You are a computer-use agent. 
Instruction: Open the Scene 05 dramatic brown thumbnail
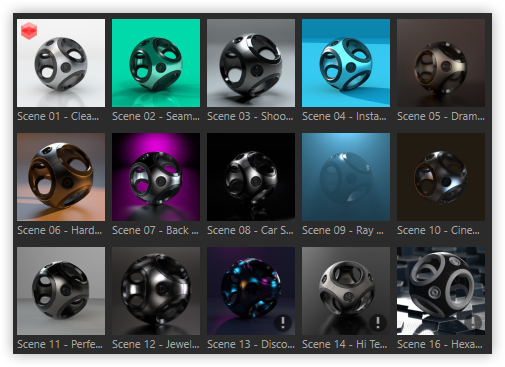(441, 63)
